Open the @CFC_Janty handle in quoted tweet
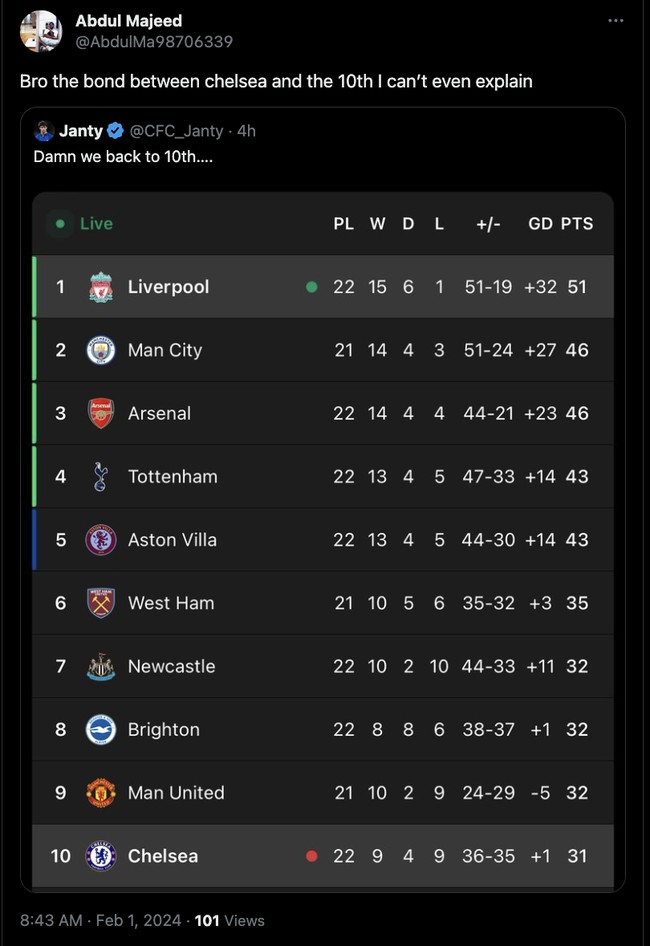The image size is (650, 946). [x=177, y=131]
